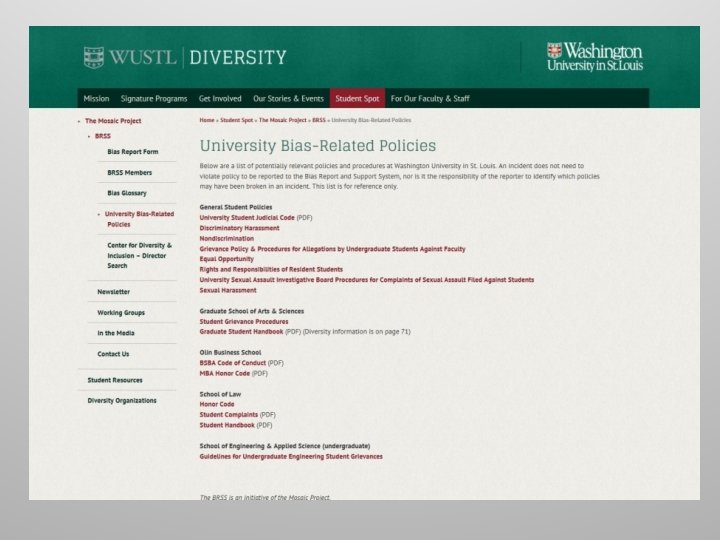Go to Our Stories & Events

pyautogui.click(x=288, y=98)
